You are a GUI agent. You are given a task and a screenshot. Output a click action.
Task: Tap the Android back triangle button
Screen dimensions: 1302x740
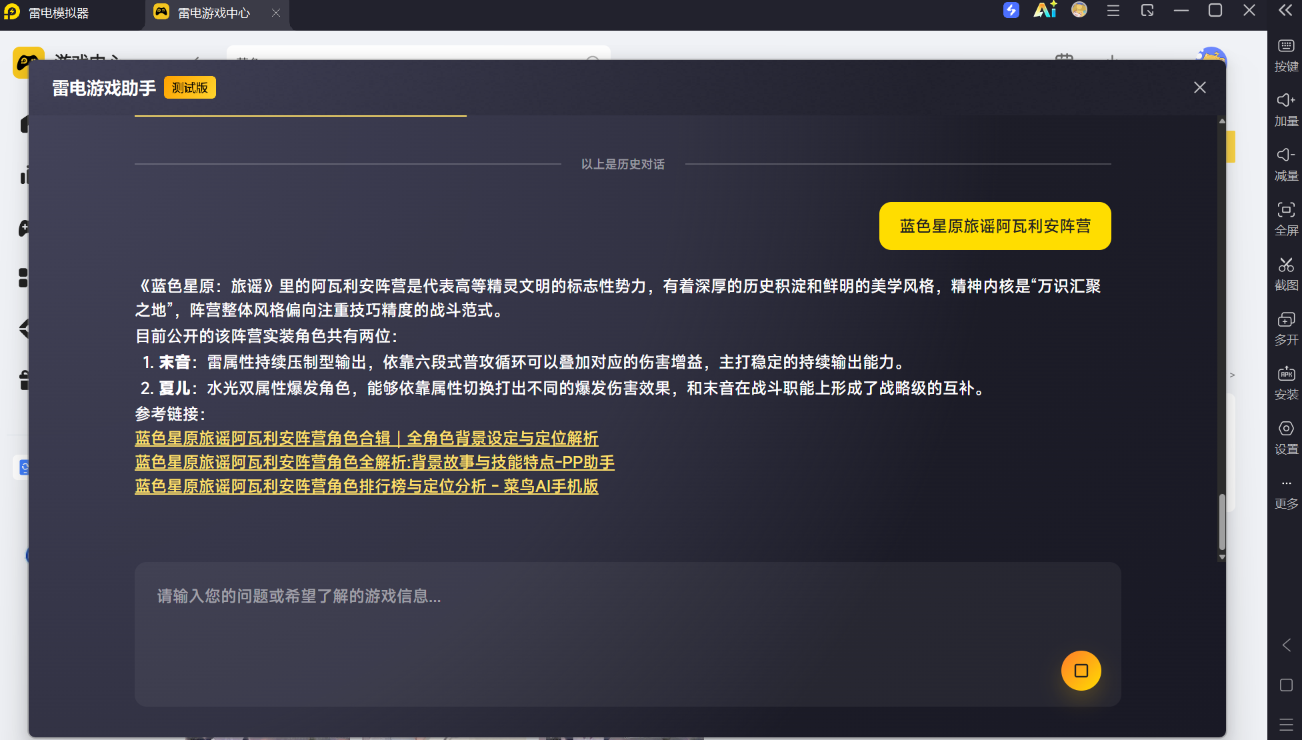click(x=1286, y=645)
